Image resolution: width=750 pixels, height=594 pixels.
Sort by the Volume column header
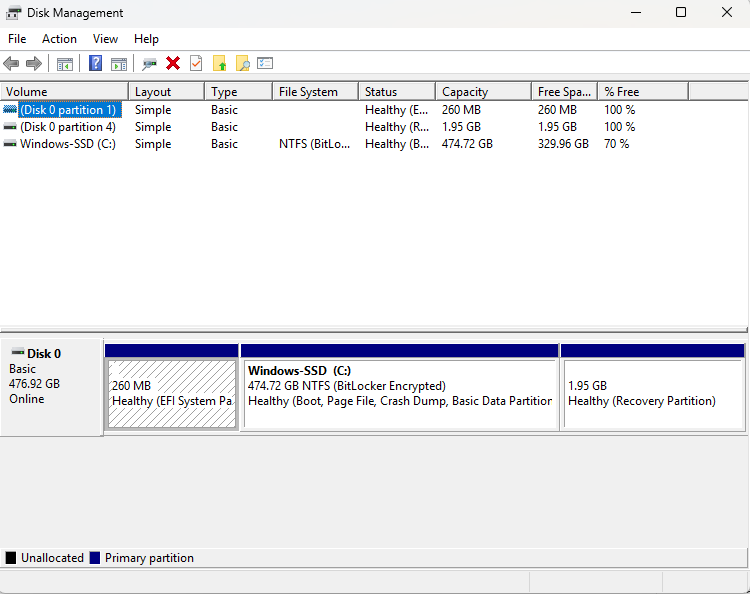65,91
